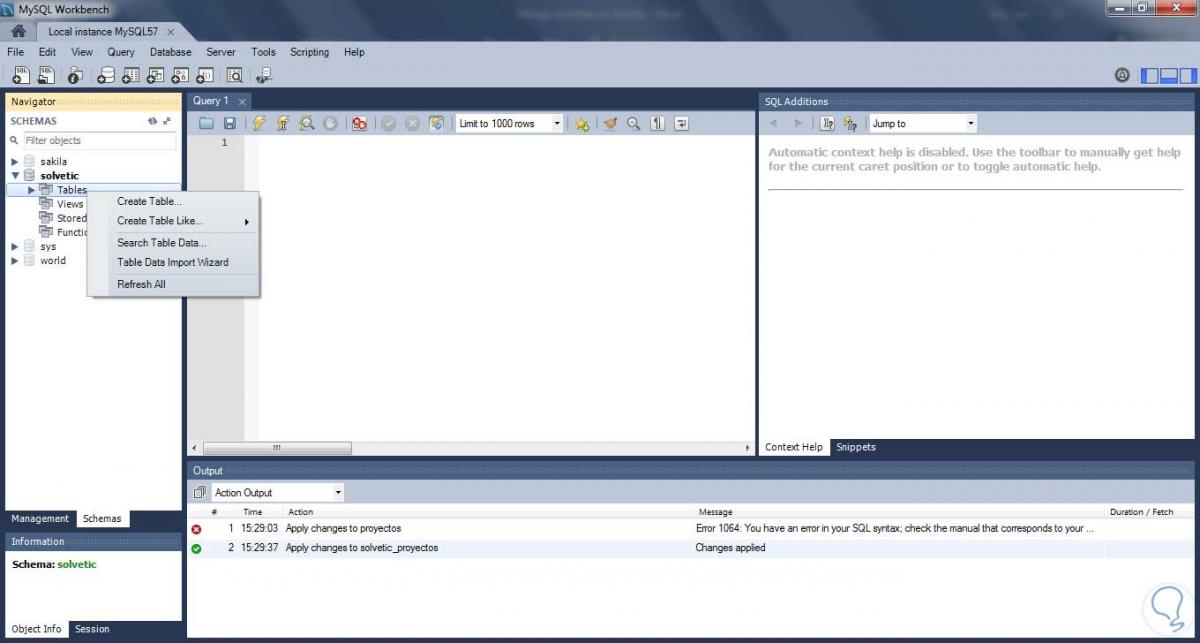Create a new table toolbar icon

pos(131,75)
